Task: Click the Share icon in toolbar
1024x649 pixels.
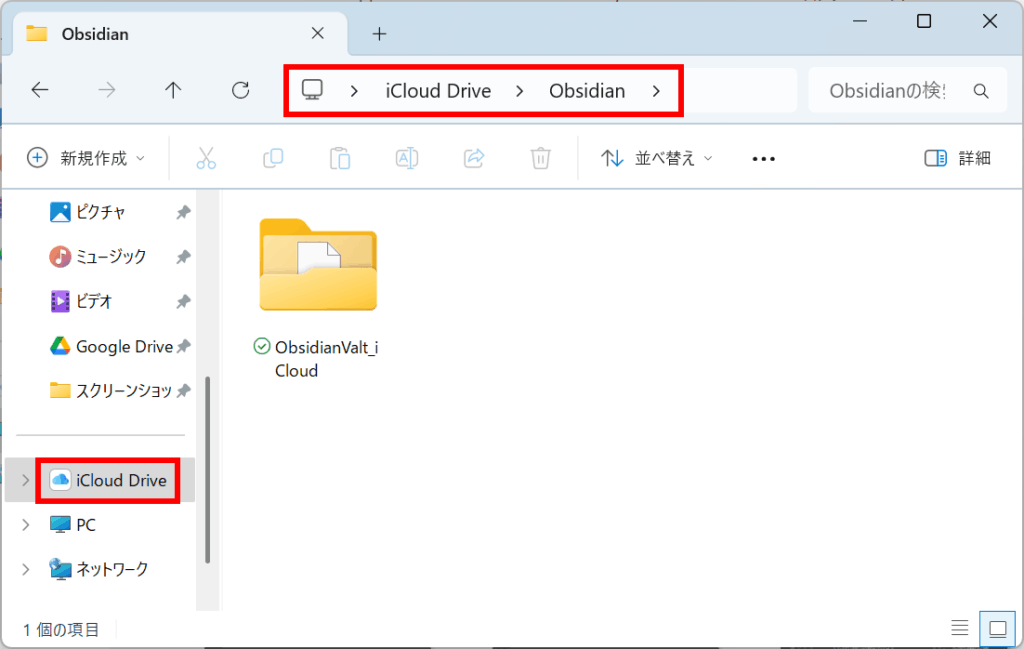Action: [474, 158]
